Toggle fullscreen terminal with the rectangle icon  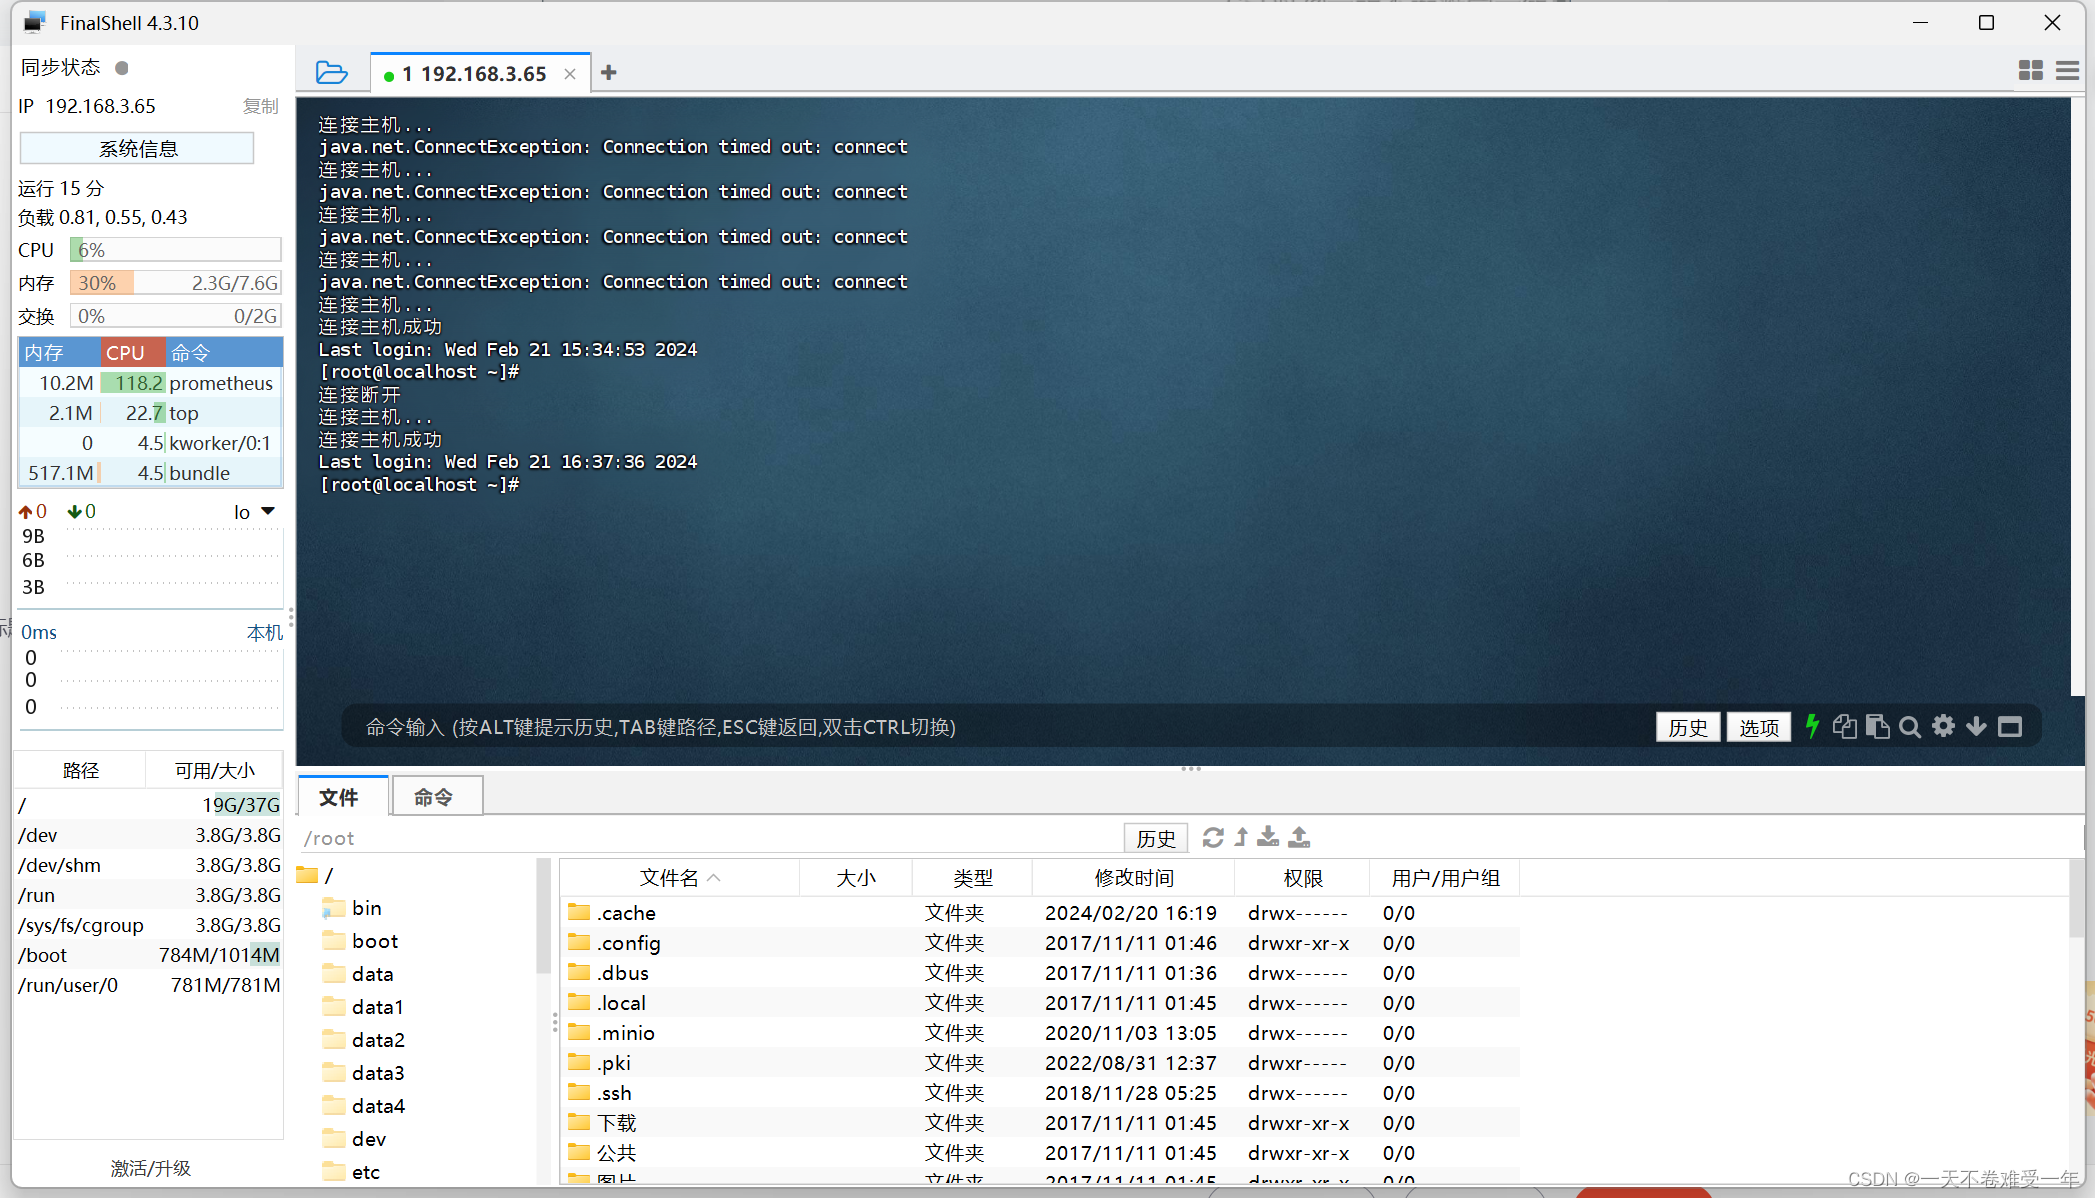click(2011, 727)
